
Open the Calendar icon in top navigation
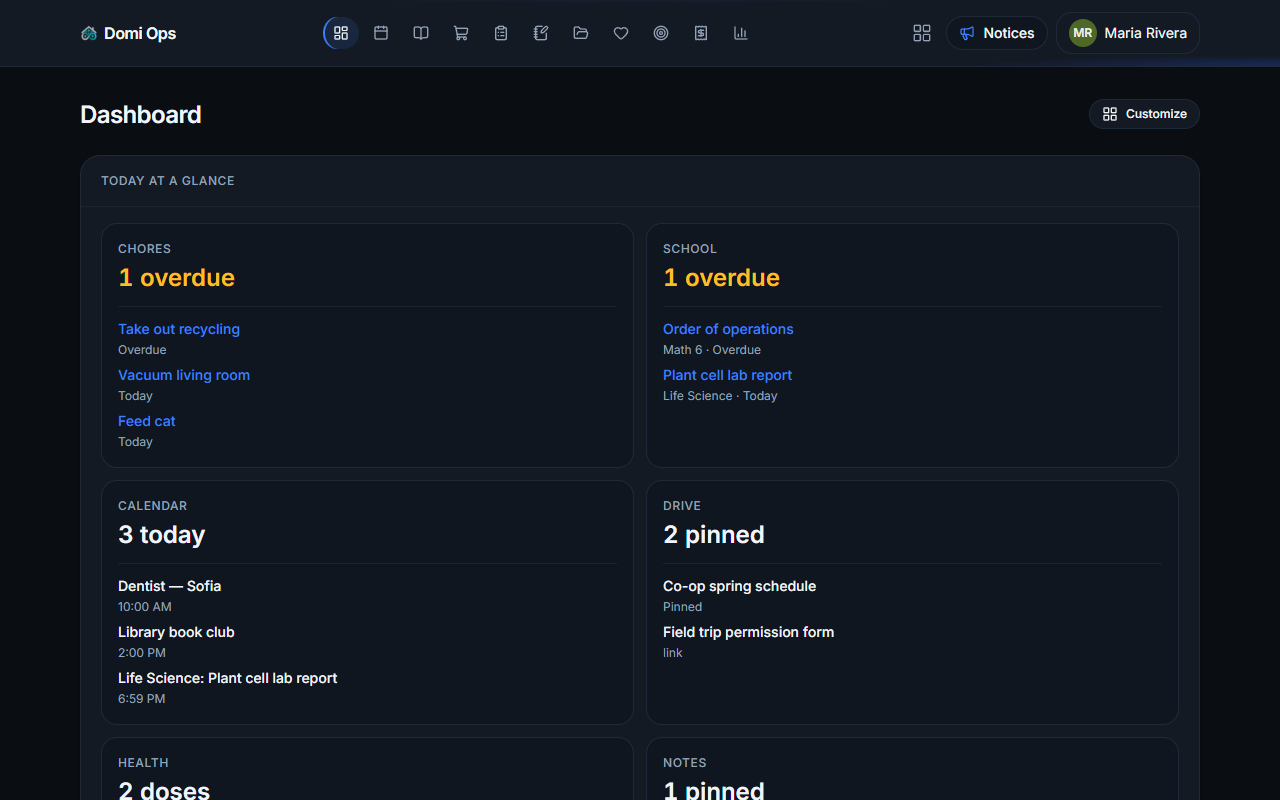tap(381, 33)
